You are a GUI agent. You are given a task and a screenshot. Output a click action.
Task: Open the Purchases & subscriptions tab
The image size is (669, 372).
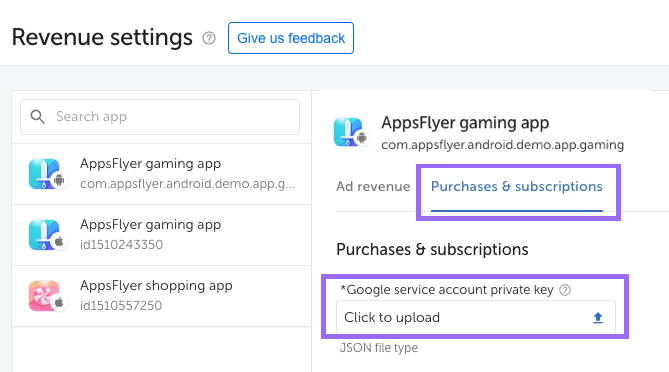(x=517, y=186)
